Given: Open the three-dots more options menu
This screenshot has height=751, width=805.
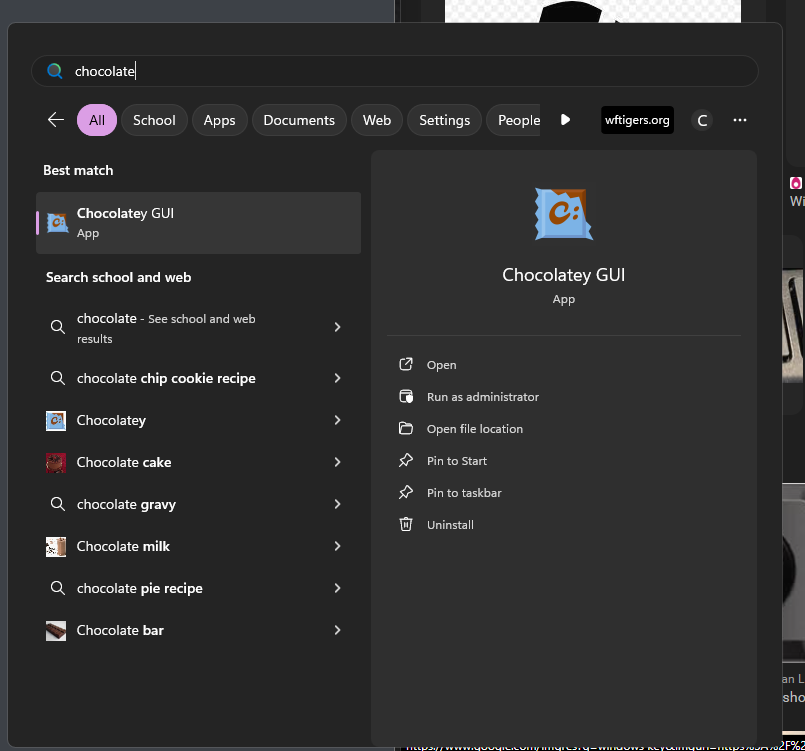Looking at the screenshot, I should click(739, 120).
